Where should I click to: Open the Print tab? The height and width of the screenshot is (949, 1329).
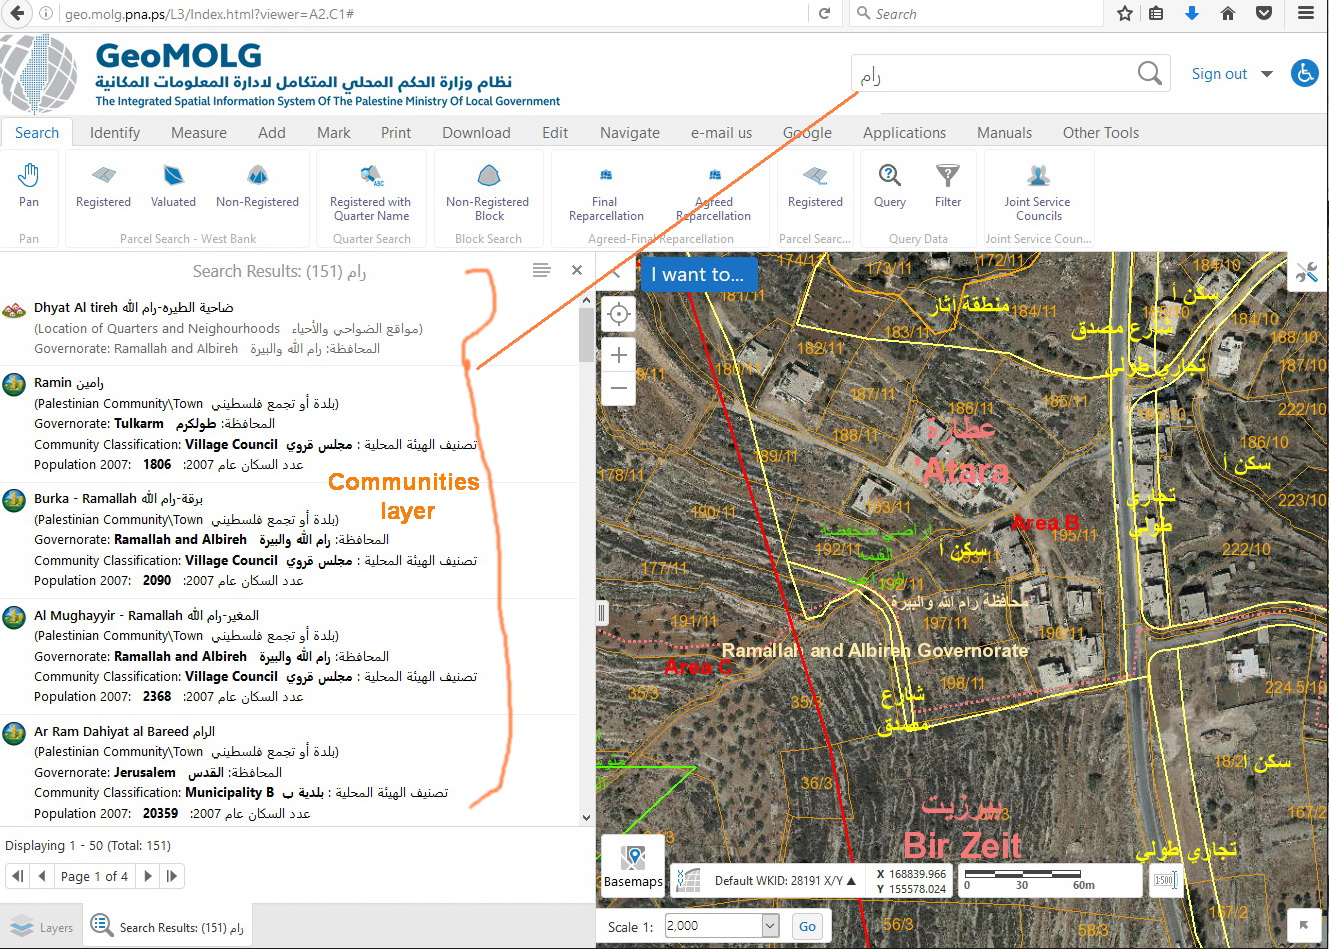[396, 132]
